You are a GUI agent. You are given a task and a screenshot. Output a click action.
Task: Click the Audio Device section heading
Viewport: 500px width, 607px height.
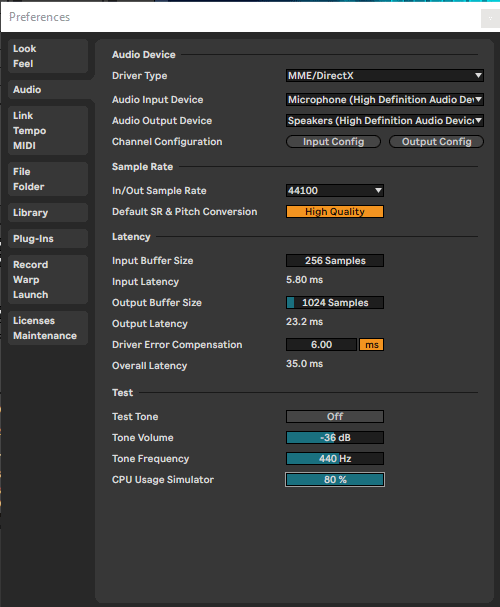tap(144, 55)
